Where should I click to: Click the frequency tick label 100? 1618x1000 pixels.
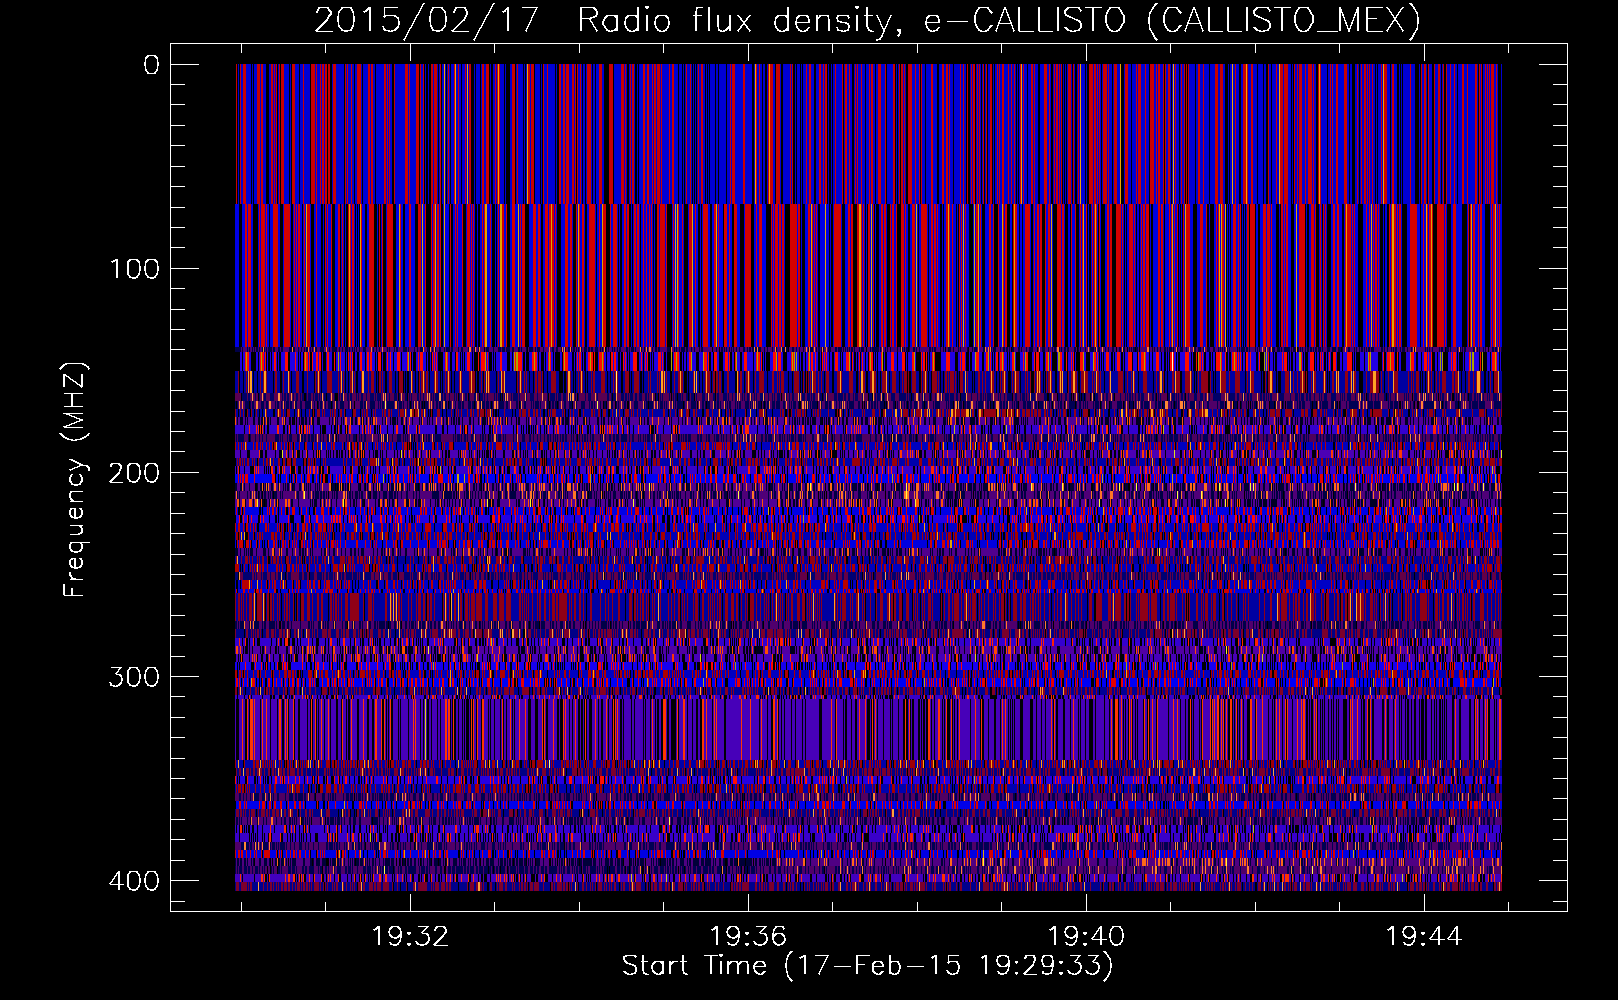tap(133, 269)
